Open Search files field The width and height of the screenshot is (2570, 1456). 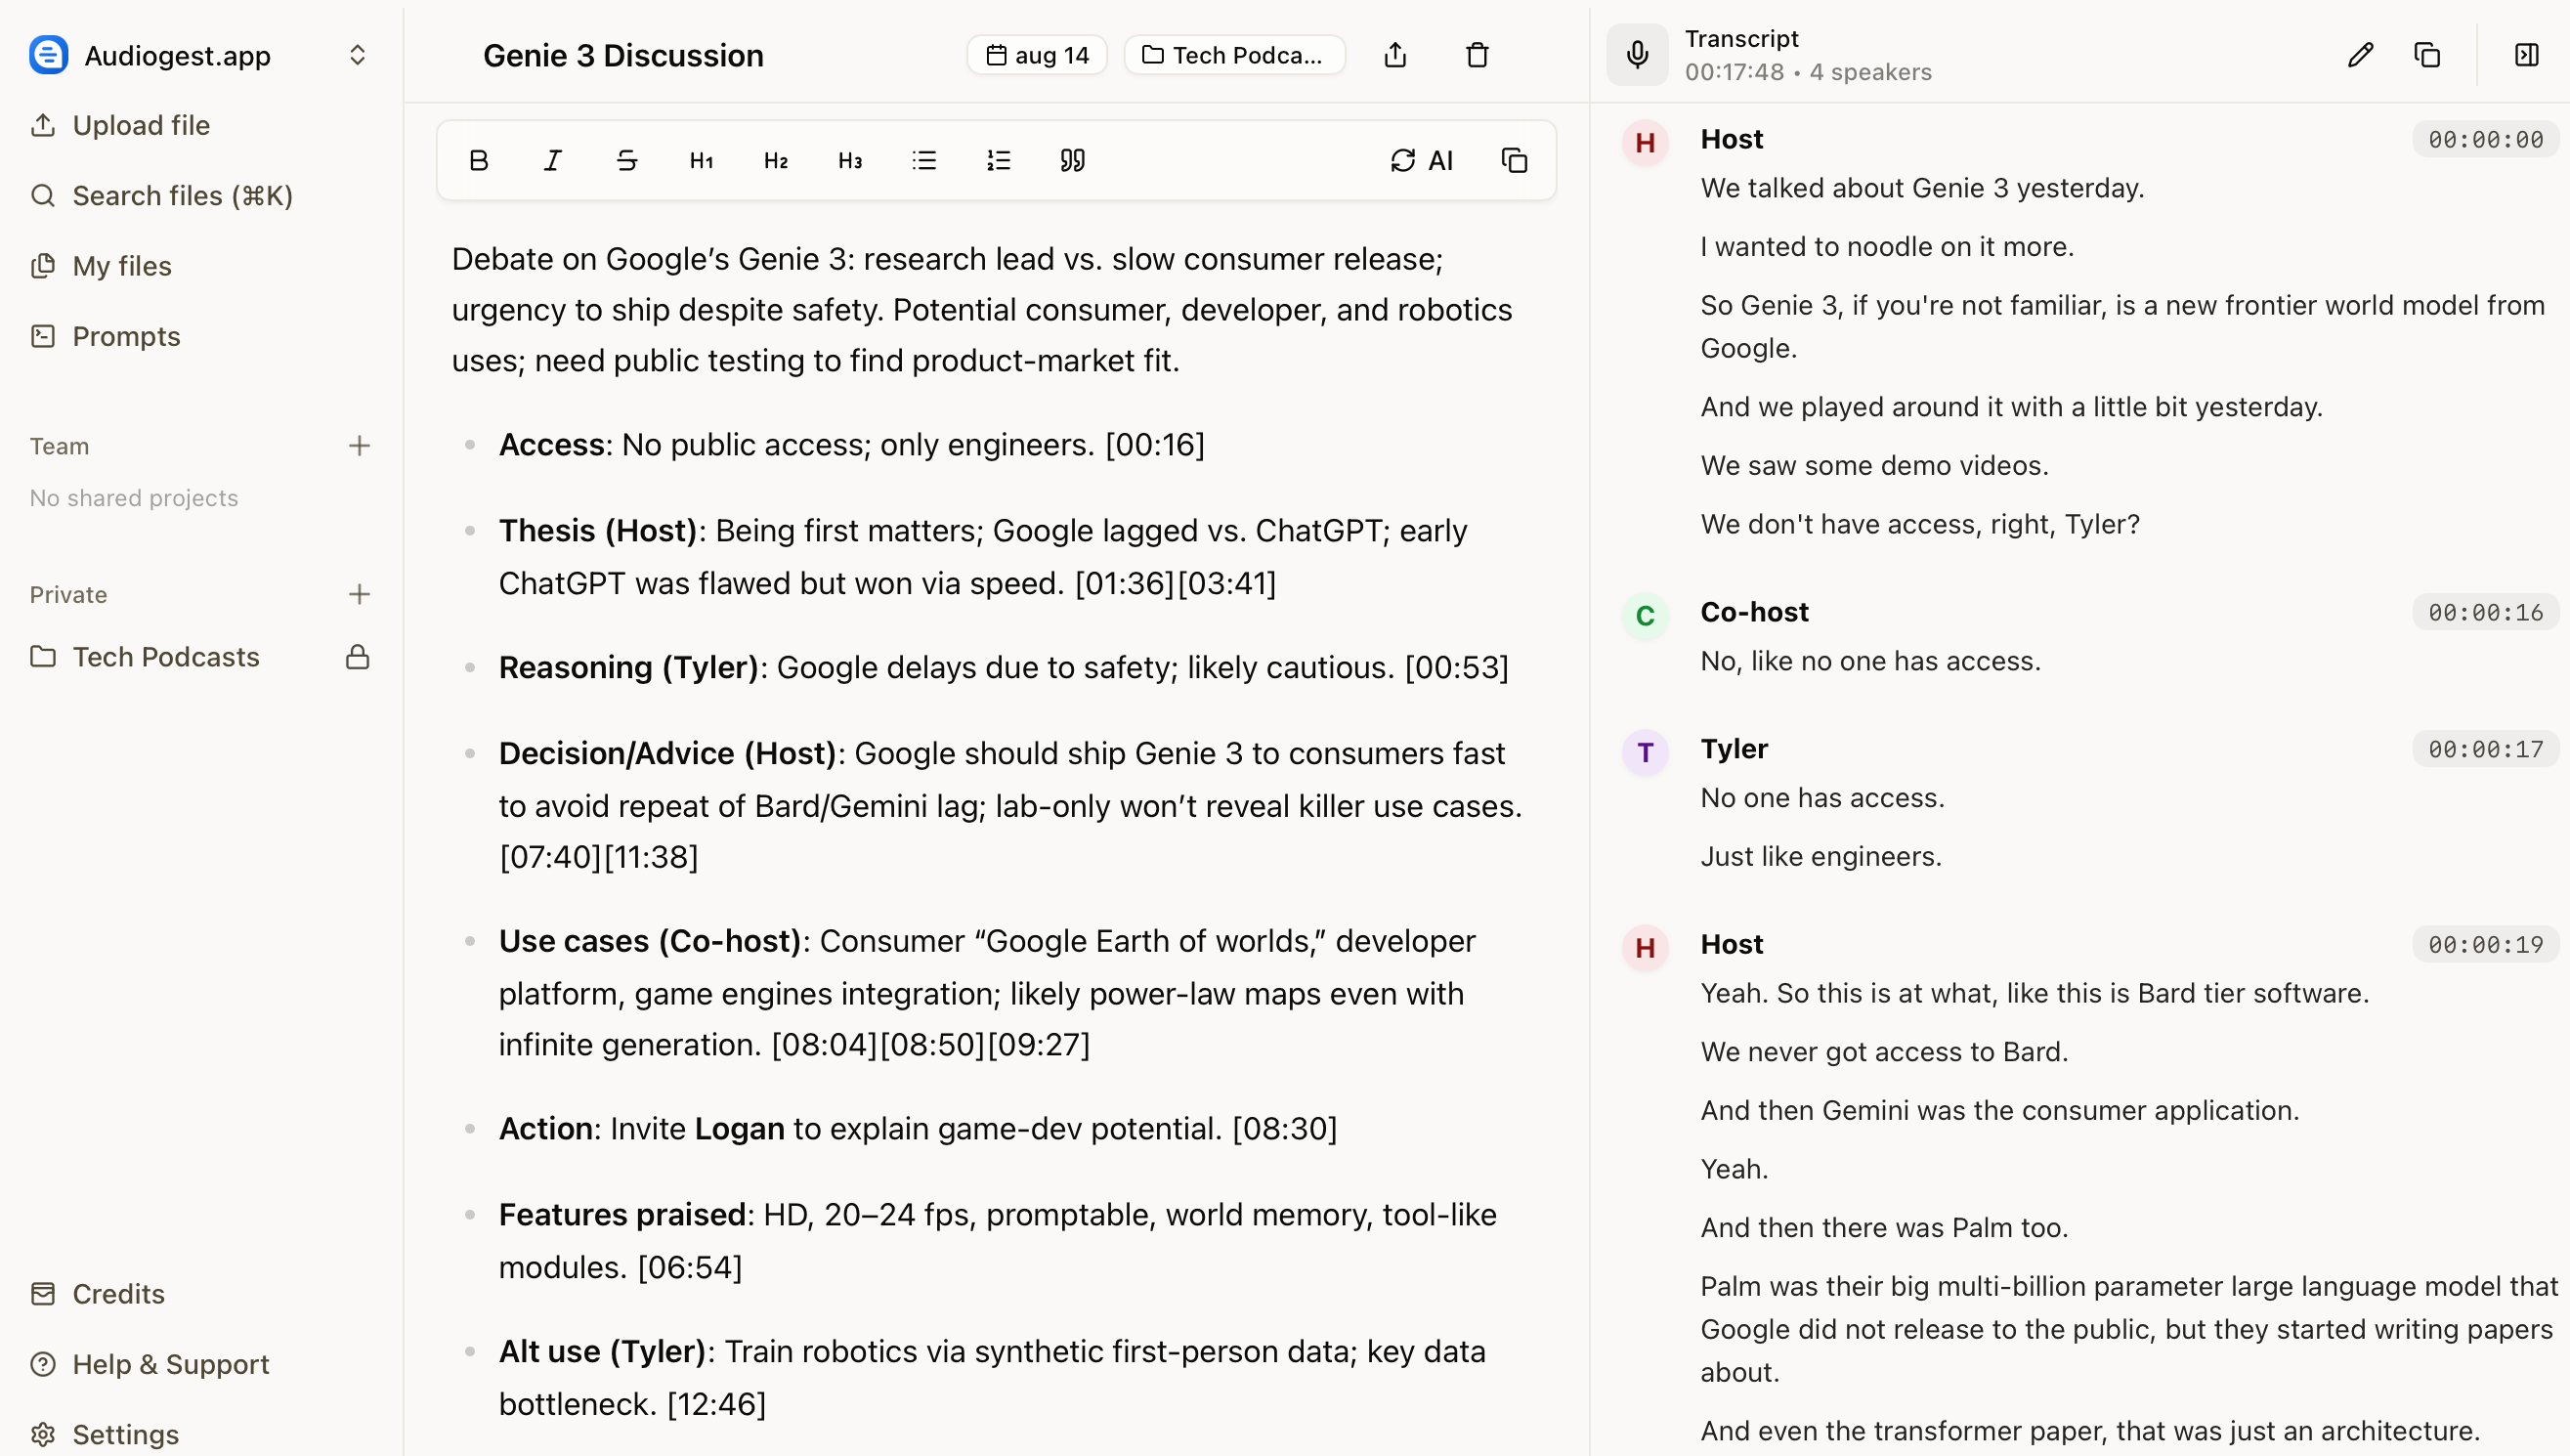tap(182, 196)
